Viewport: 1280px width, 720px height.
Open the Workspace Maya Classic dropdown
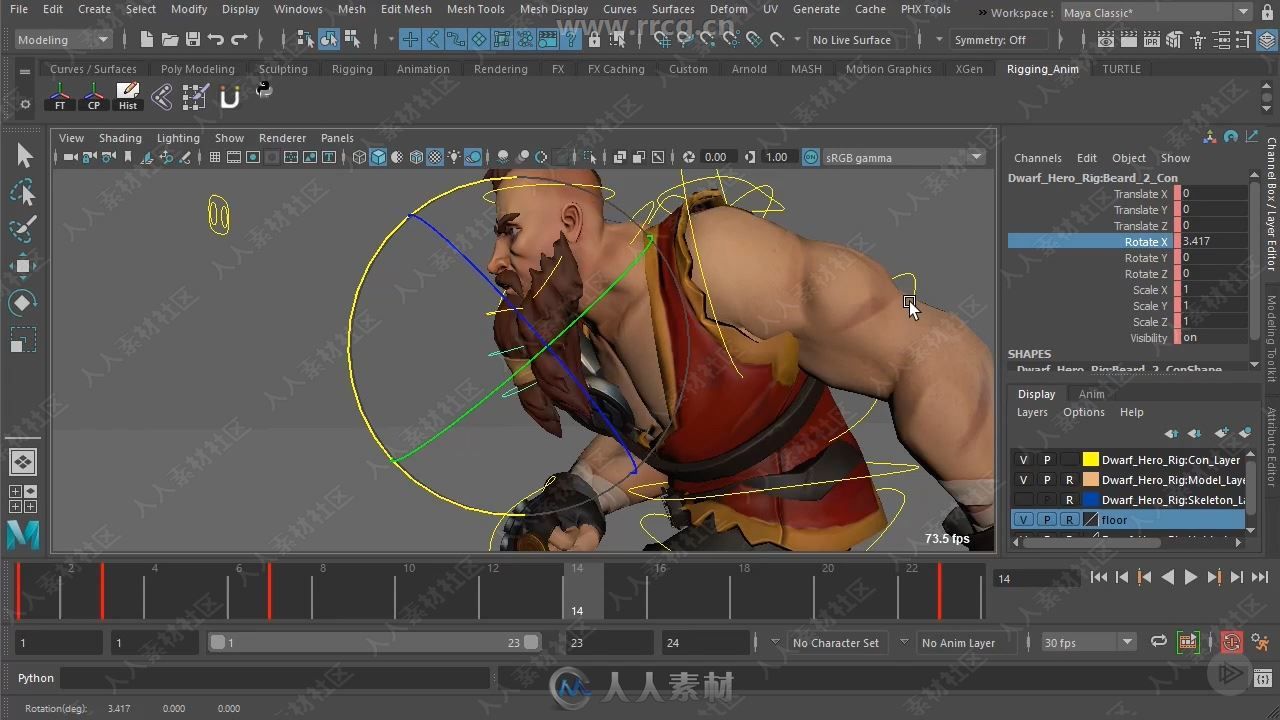pos(1156,13)
